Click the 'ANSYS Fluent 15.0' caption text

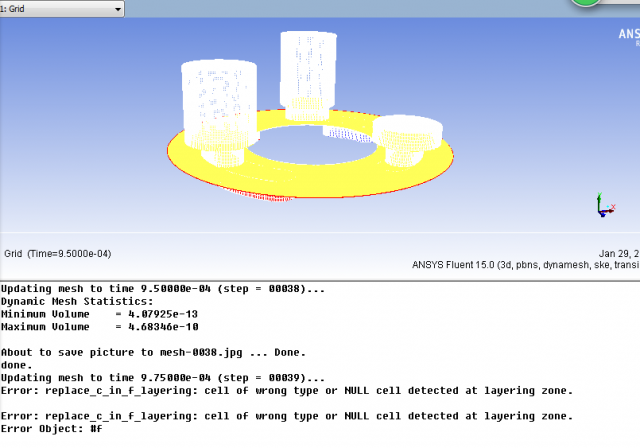[465, 265]
